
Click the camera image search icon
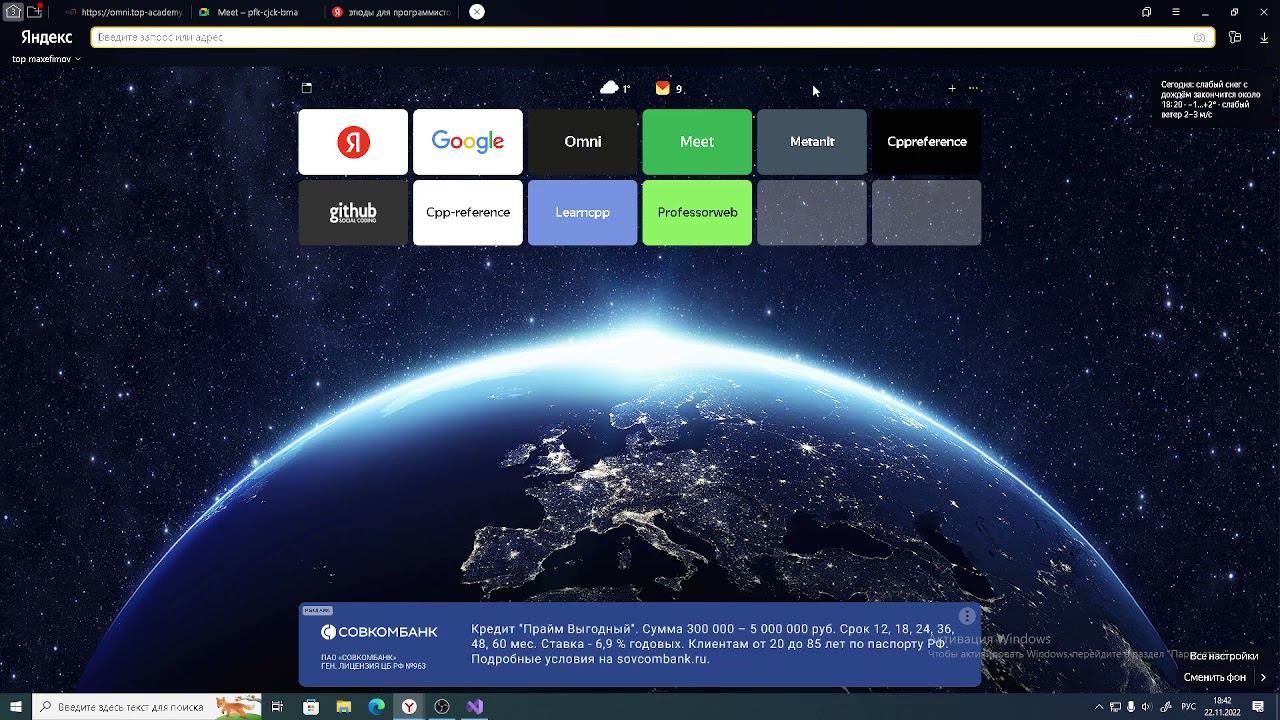click(x=1199, y=37)
